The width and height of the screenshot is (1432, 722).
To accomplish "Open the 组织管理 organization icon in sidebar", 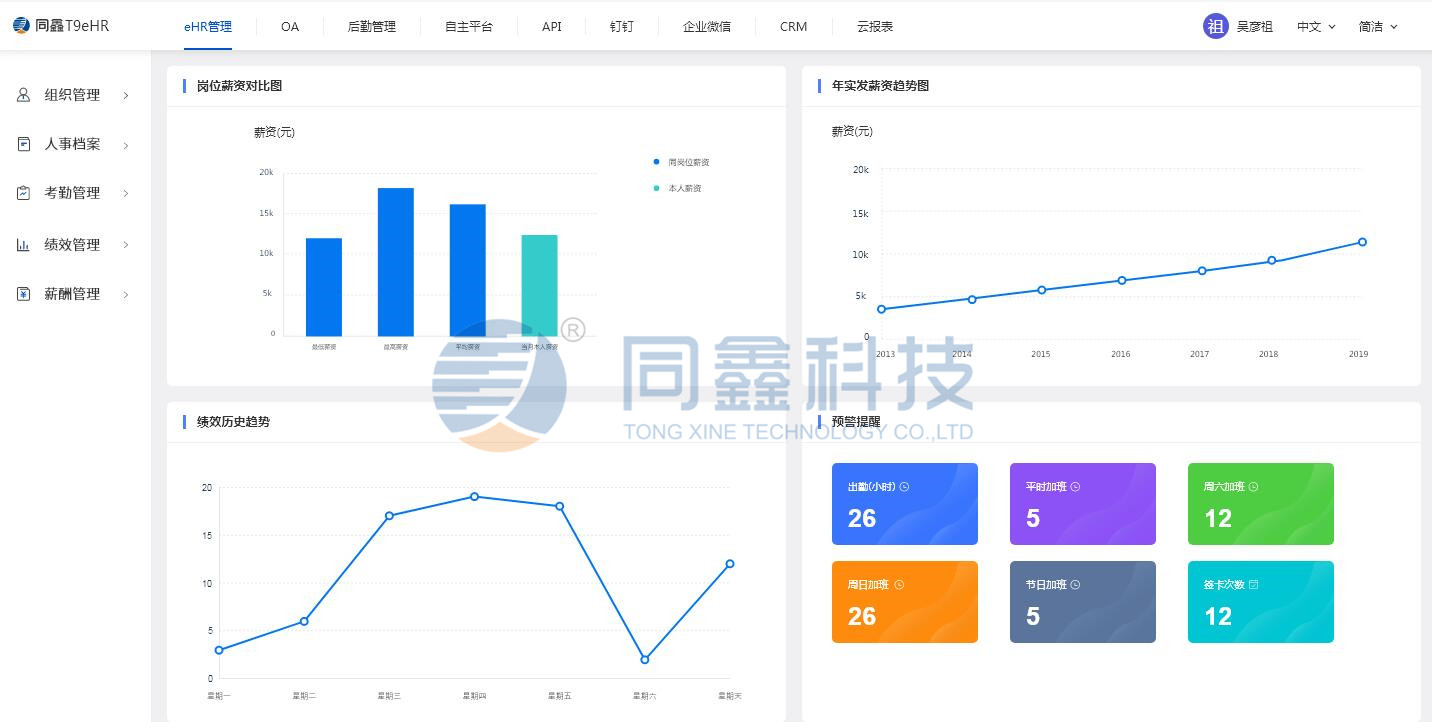I will 22,95.
